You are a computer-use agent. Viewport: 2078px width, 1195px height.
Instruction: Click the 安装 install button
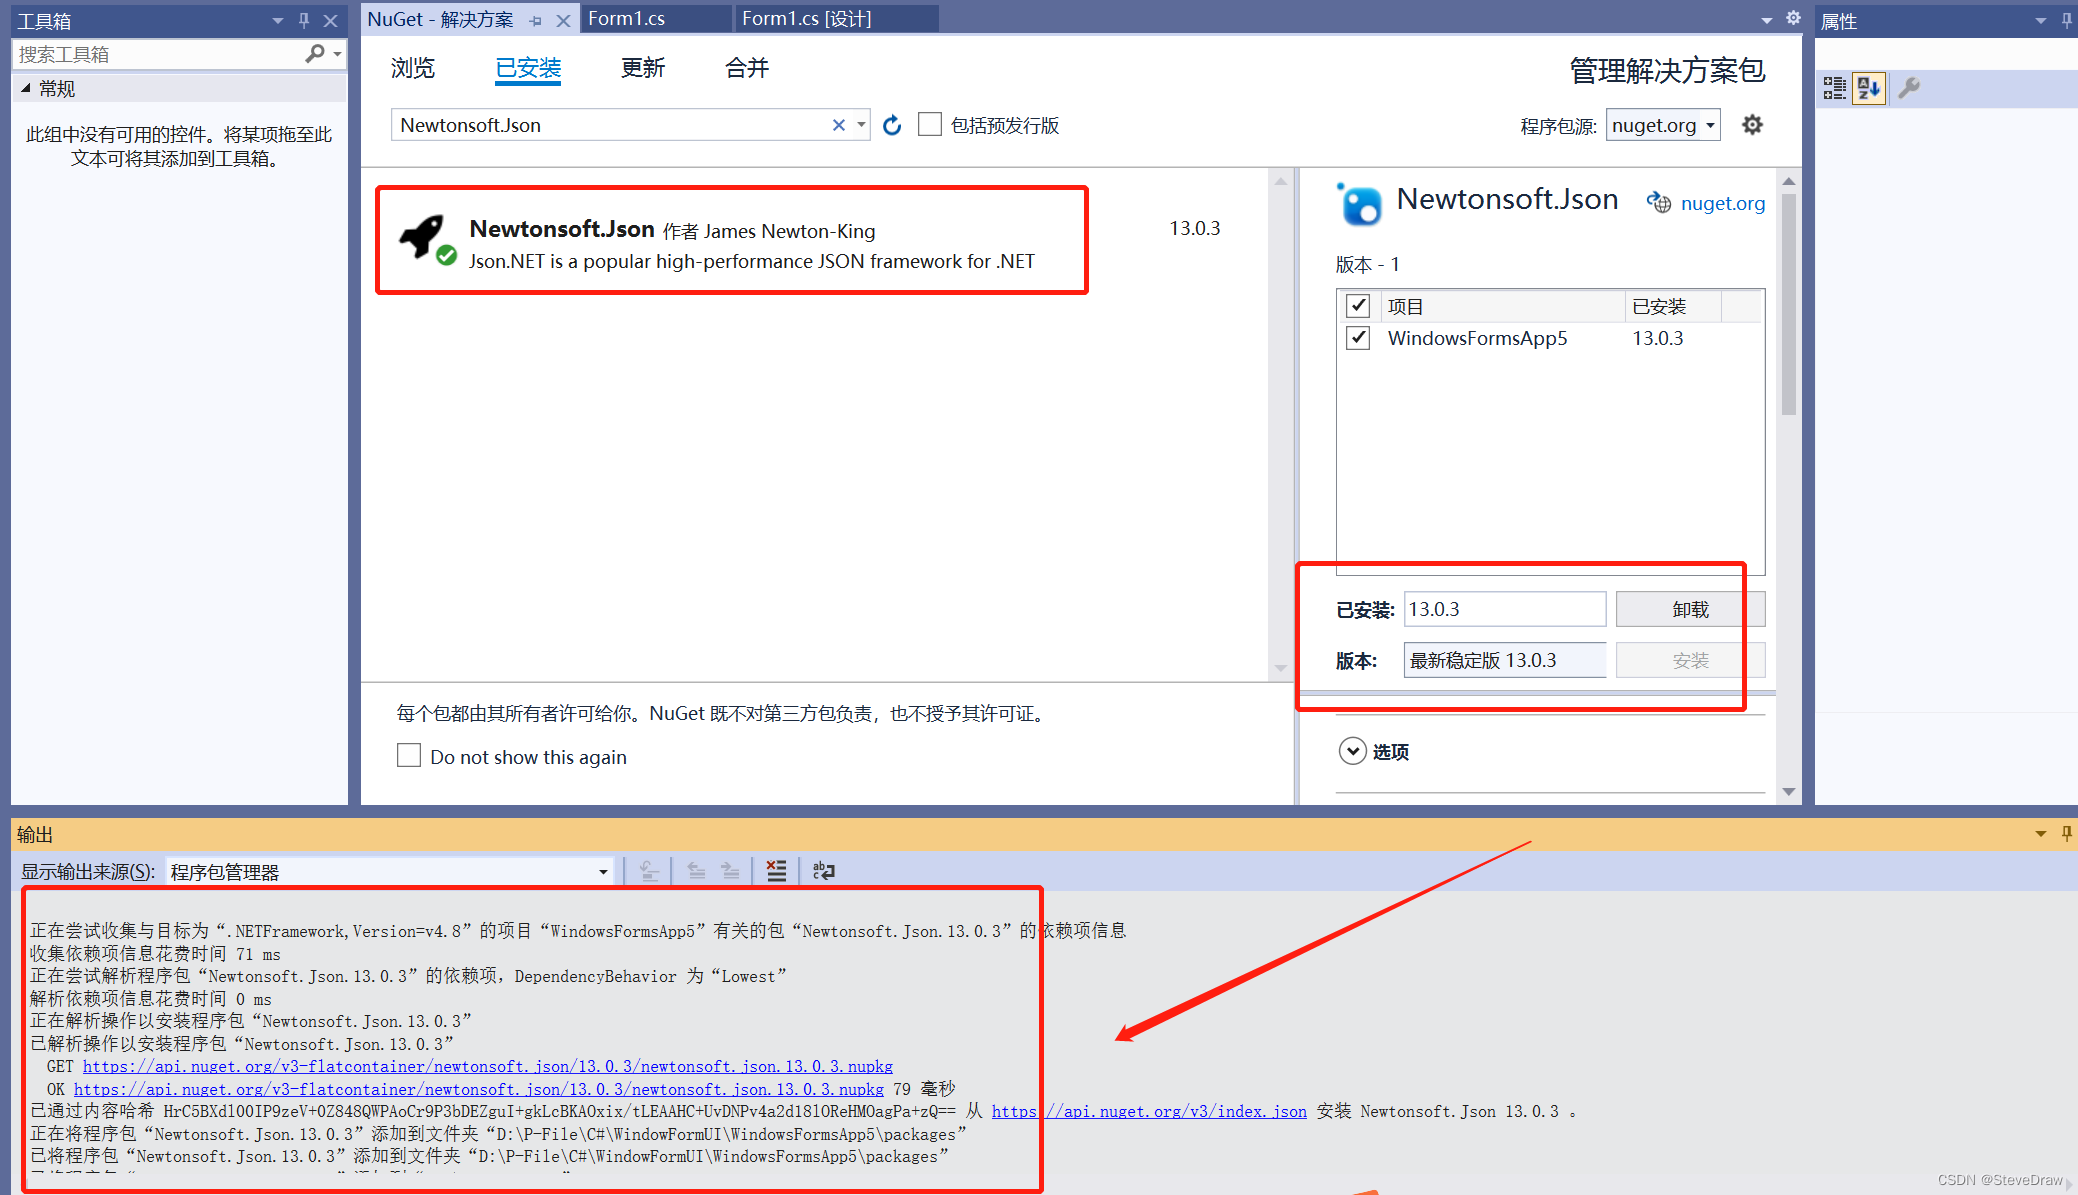tap(1690, 660)
